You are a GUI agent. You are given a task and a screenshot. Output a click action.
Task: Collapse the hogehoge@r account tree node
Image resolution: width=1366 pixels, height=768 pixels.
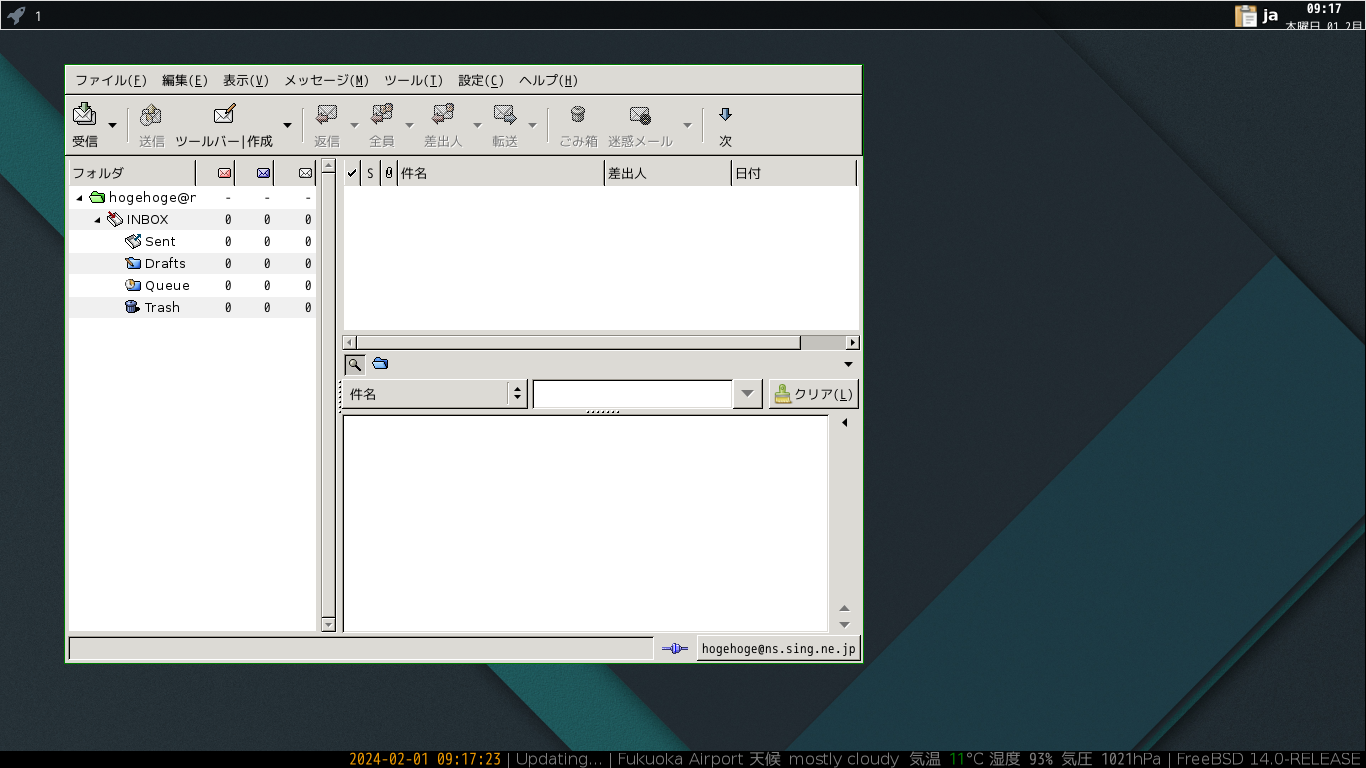pyautogui.click(x=79, y=198)
